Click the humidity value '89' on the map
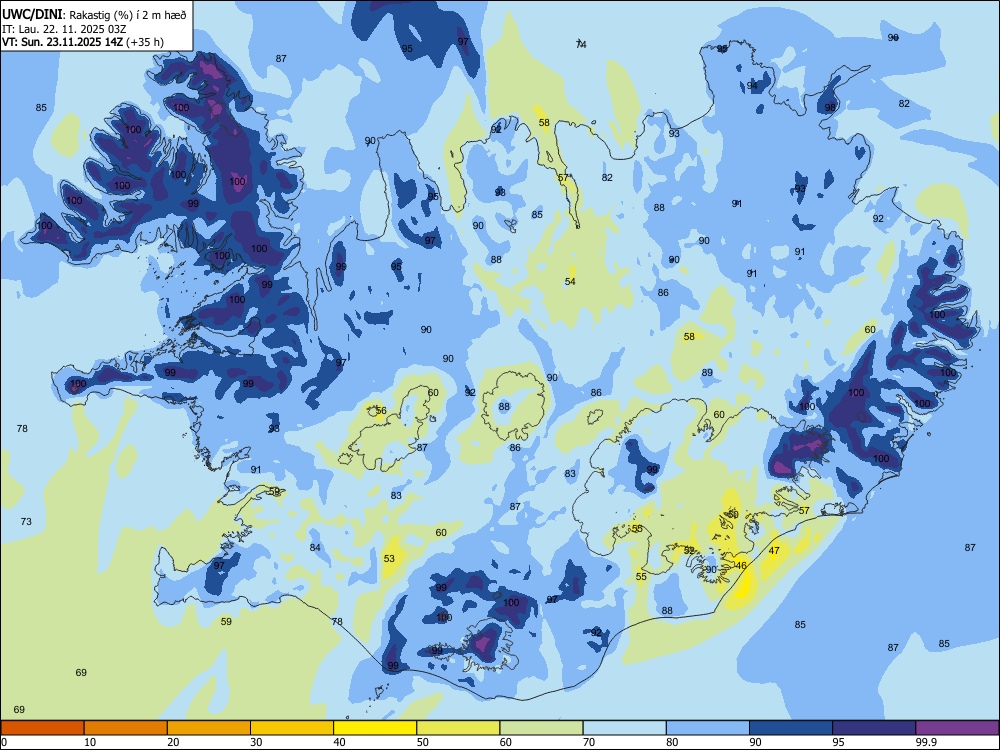This screenshot has width=1000, height=750. coord(707,372)
